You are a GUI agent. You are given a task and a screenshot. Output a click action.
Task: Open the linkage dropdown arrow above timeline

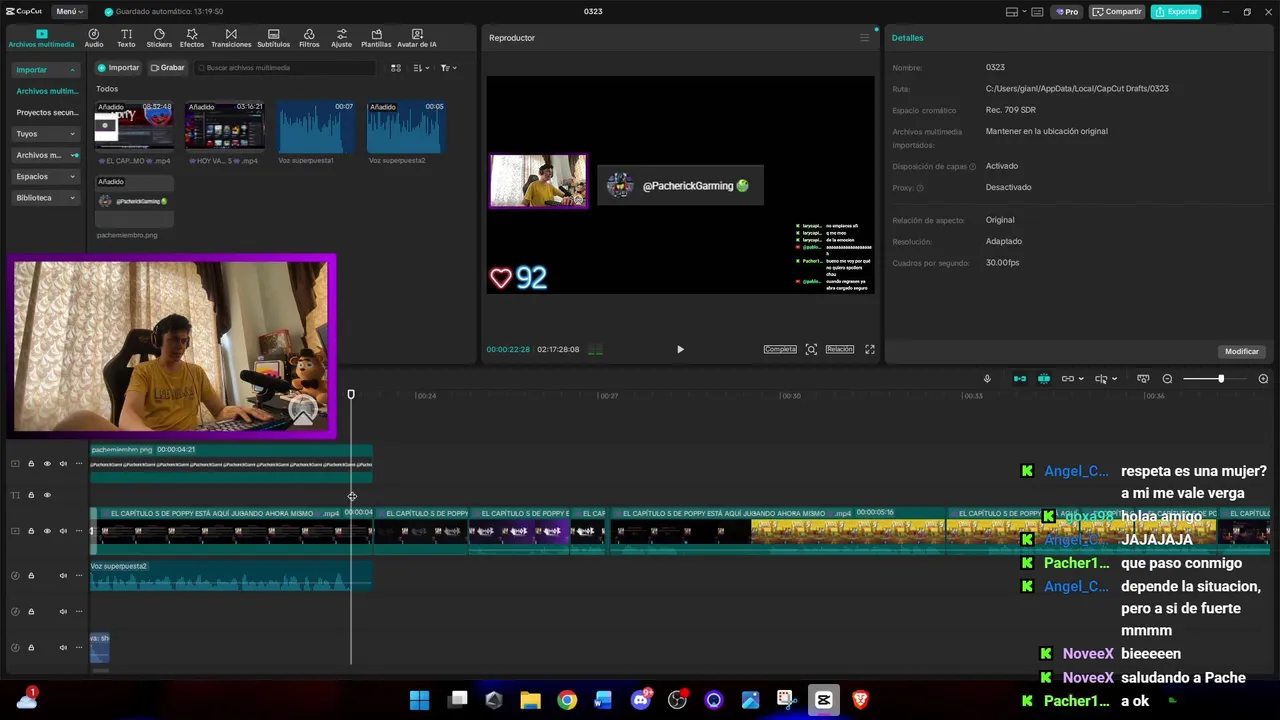coord(1083,379)
